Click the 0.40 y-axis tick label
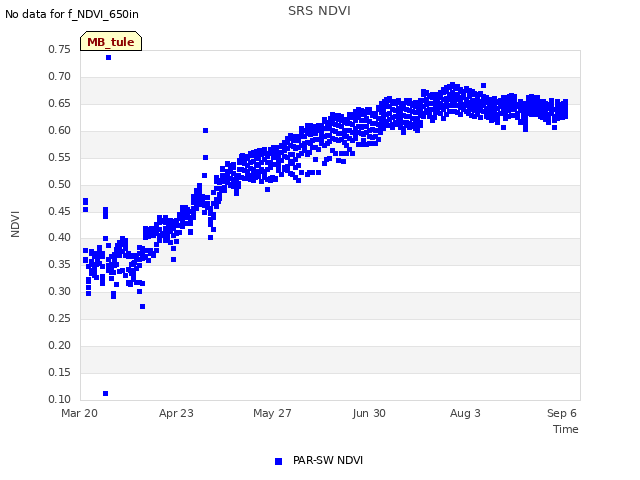Image resolution: width=640 pixels, height=480 pixels. coord(59,237)
